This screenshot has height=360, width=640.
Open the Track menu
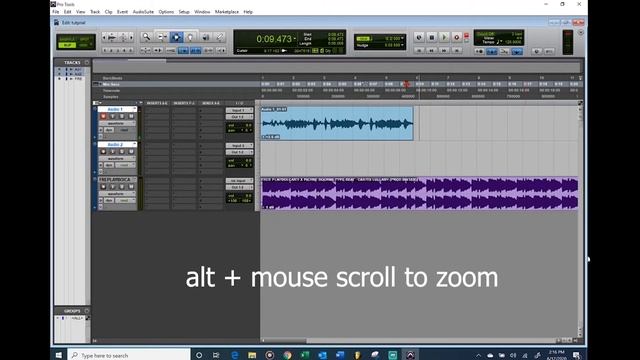(x=95, y=12)
